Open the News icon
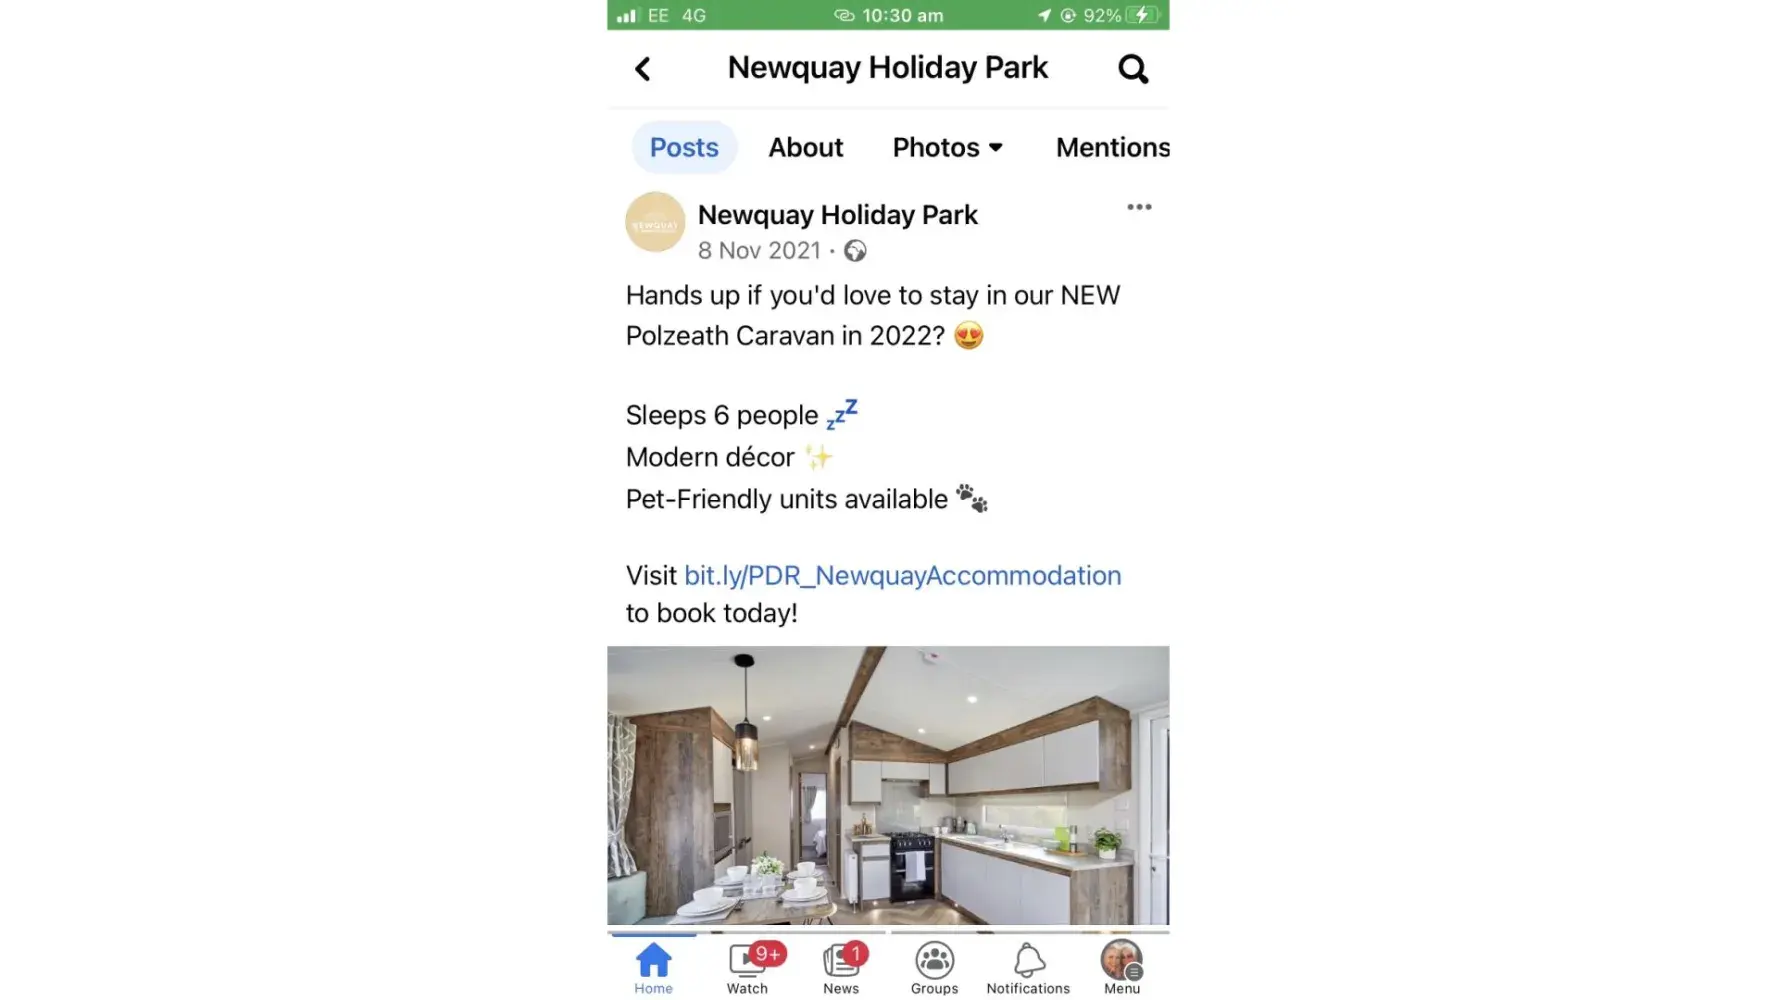 click(841, 968)
